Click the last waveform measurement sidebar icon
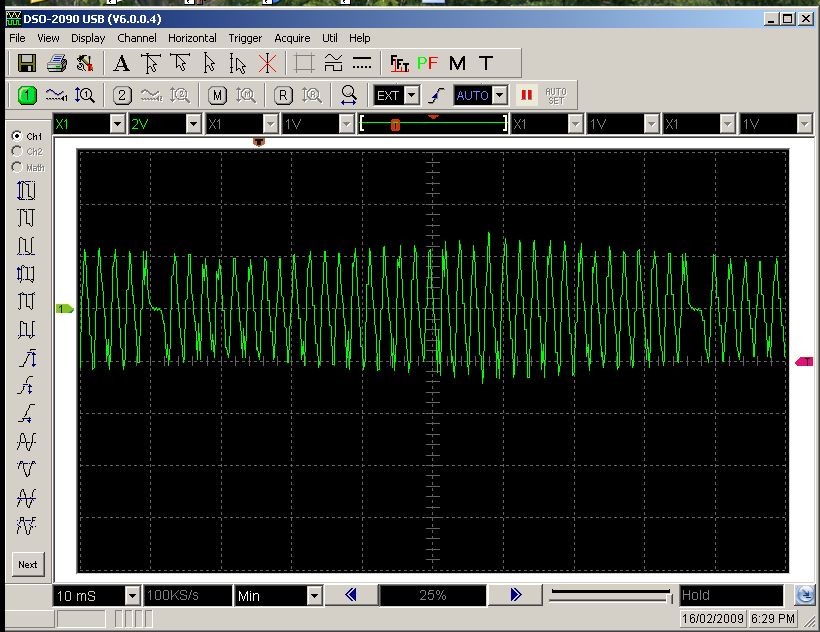The width and height of the screenshot is (820, 632). (26, 525)
